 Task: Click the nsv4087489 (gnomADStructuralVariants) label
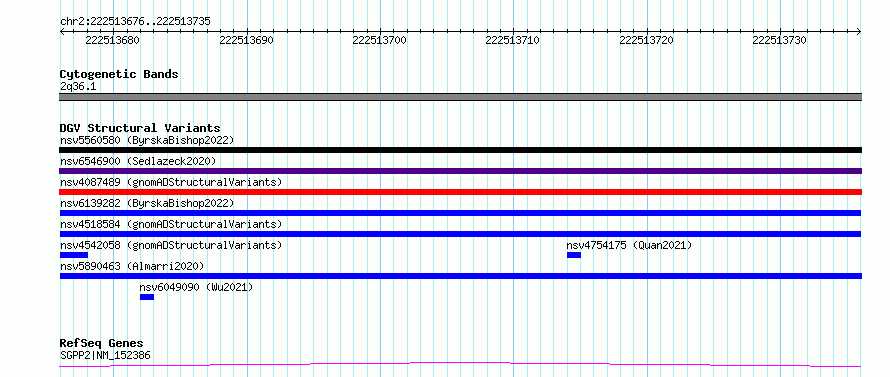point(171,182)
